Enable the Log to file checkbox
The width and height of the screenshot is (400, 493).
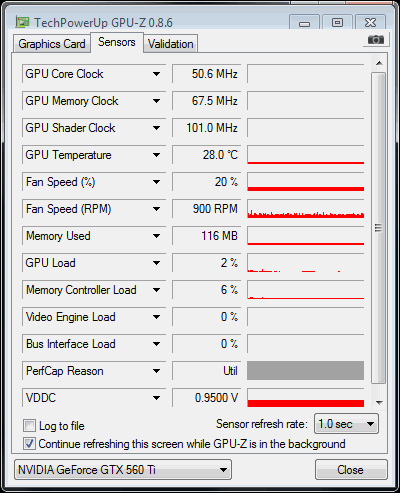pyautogui.click(x=29, y=426)
